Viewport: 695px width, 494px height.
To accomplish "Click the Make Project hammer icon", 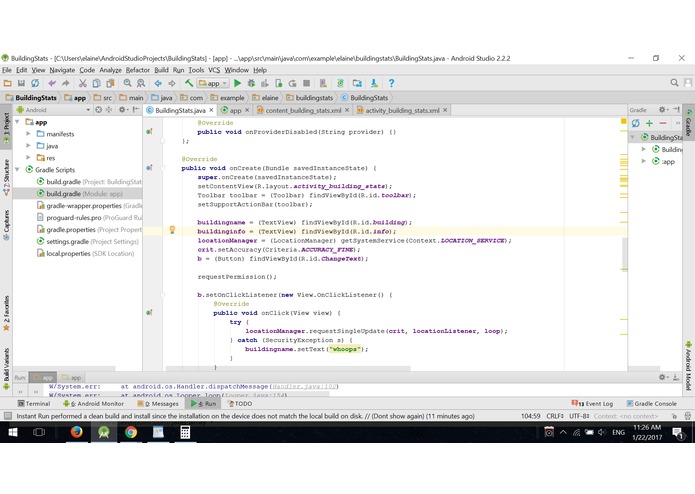I will [189, 83].
